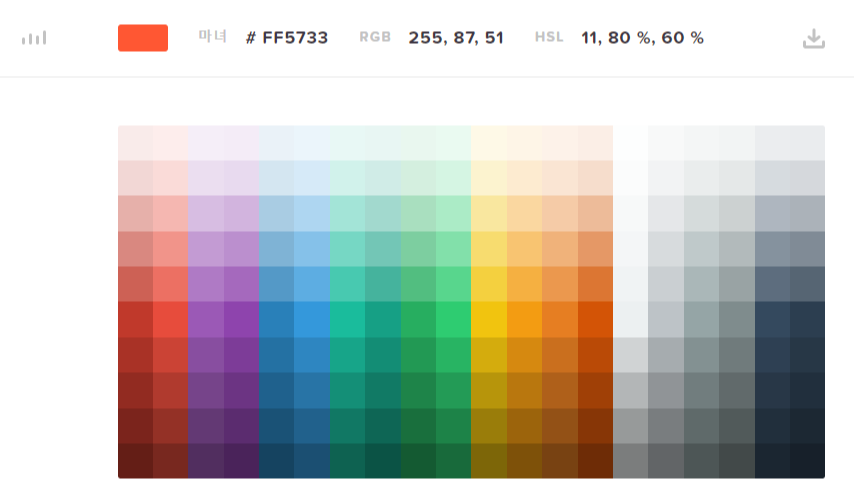Viewport: 854px width, 488px height.
Task: Pick the medium gray swatch, bottom of fifteenth column
Action: [x=630, y=461]
